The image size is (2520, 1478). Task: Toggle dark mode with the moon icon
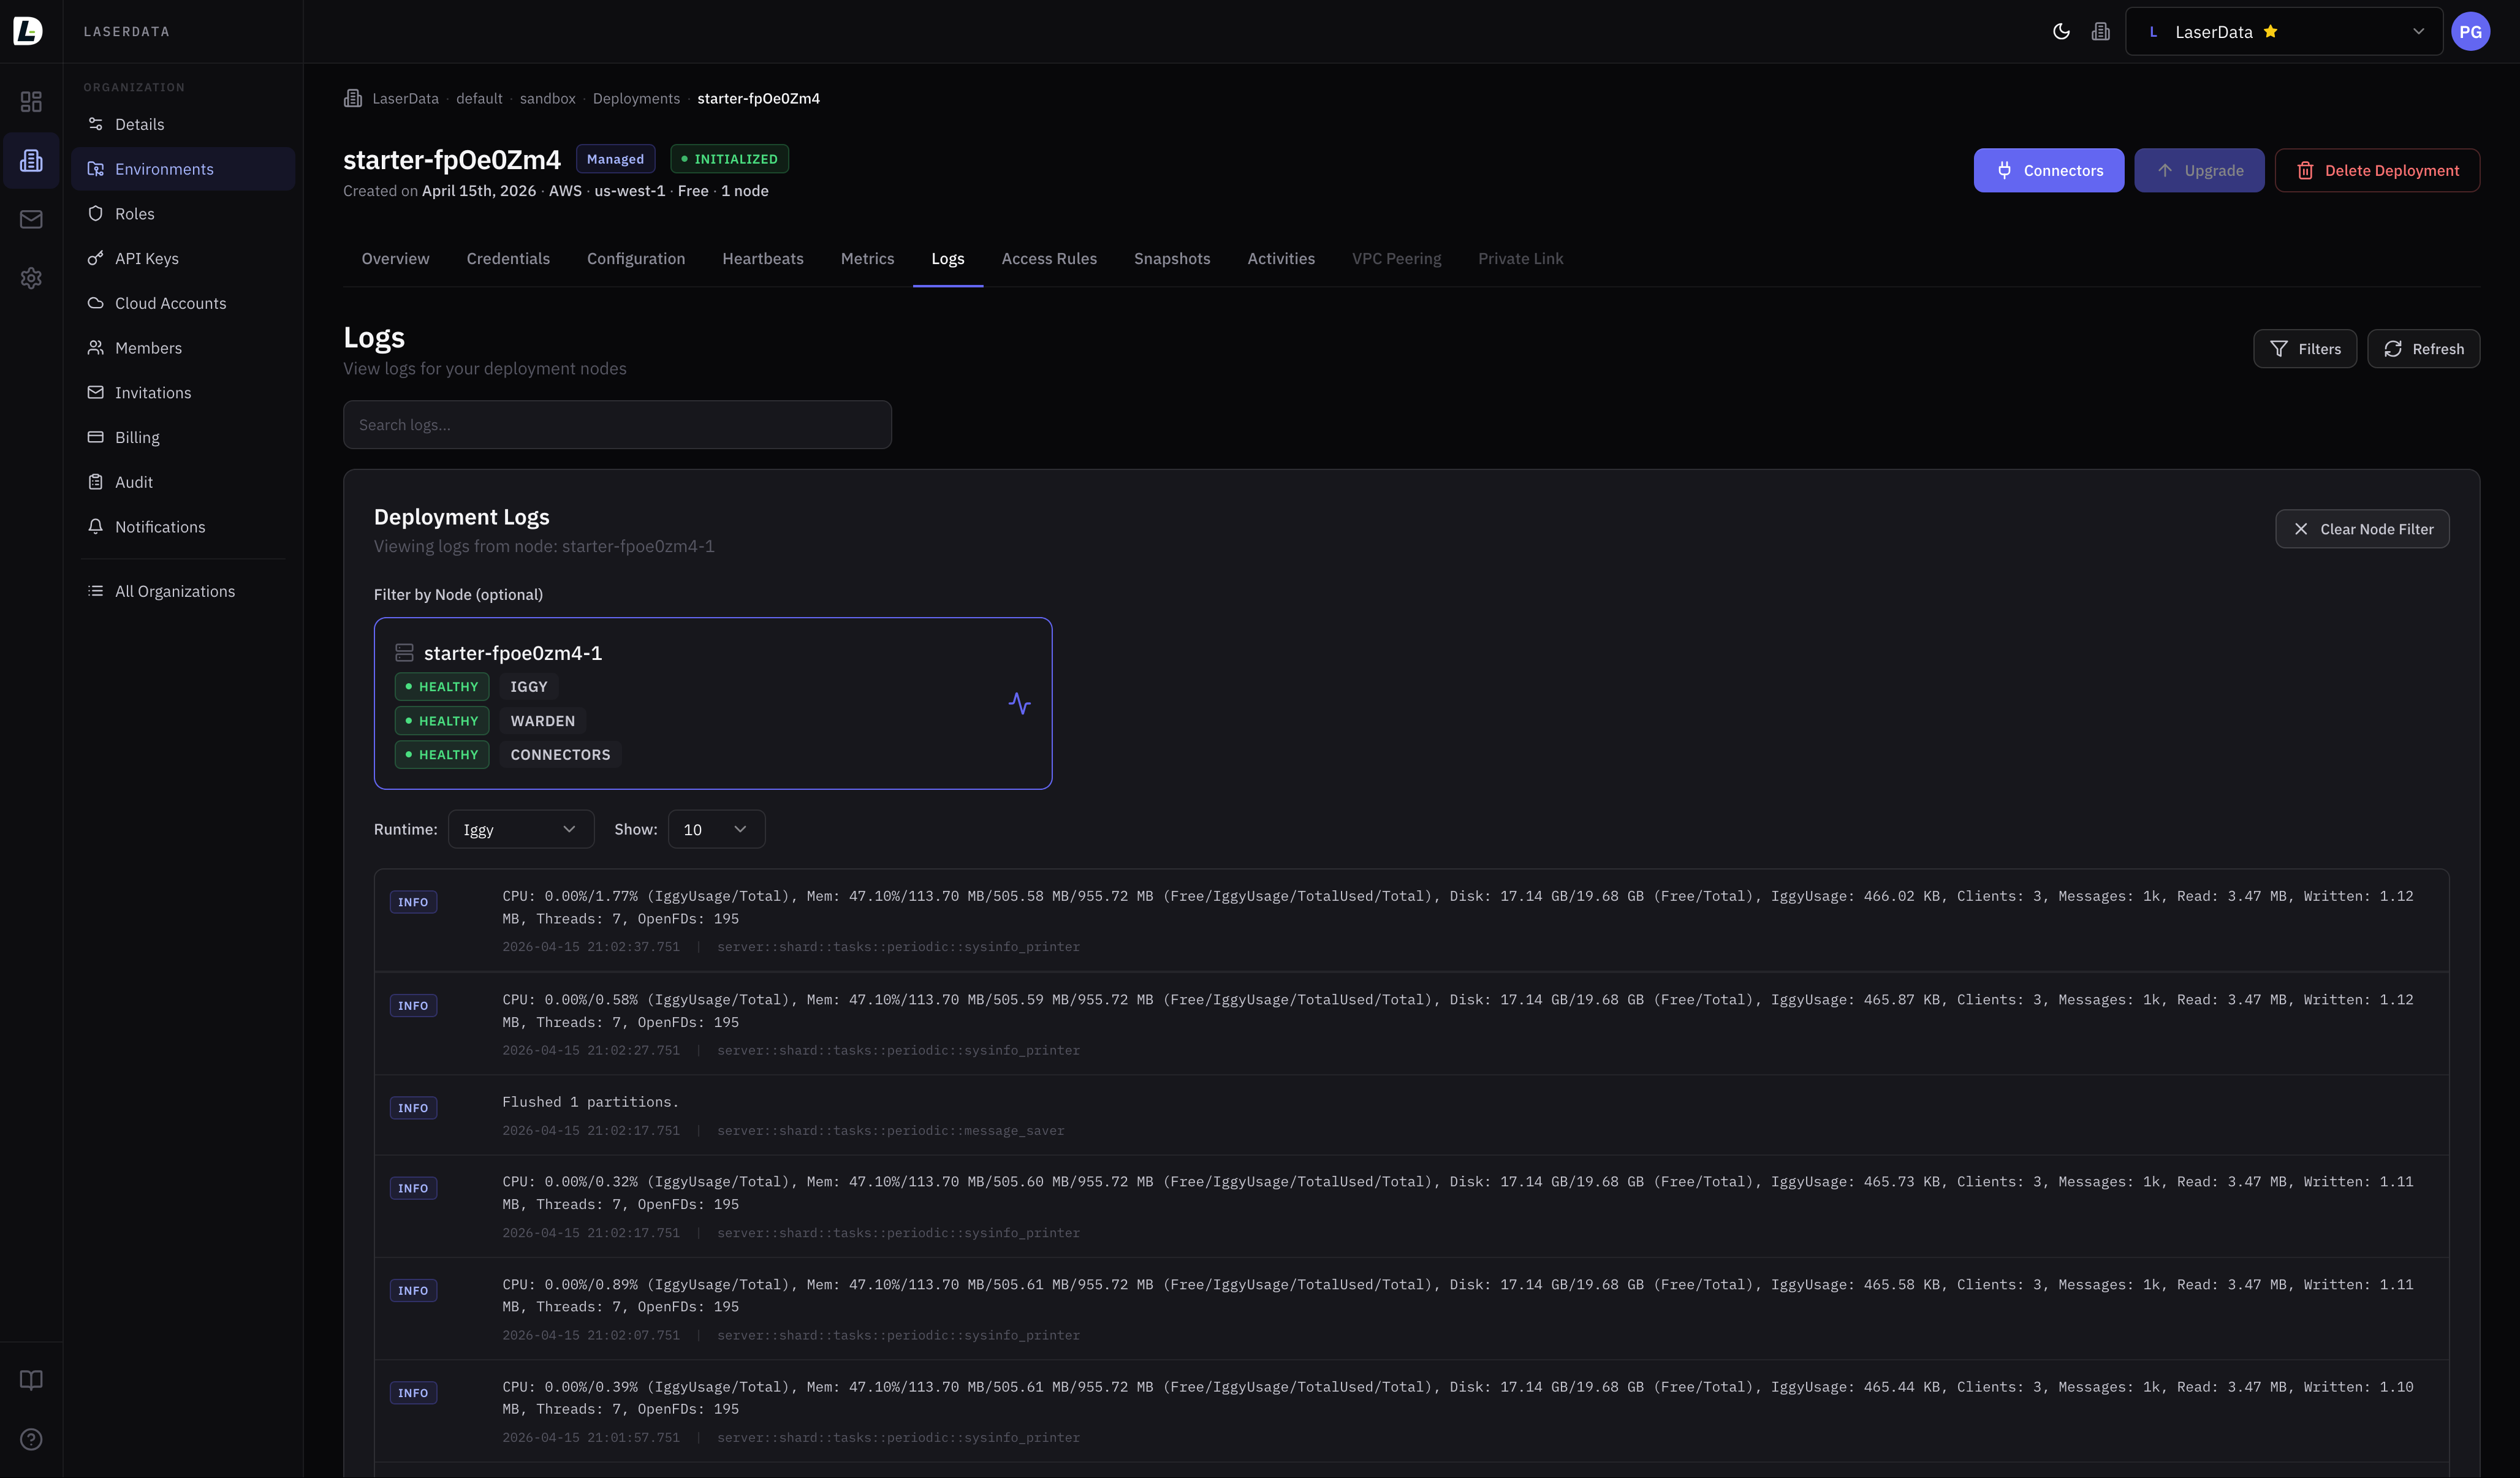[x=2060, y=31]
